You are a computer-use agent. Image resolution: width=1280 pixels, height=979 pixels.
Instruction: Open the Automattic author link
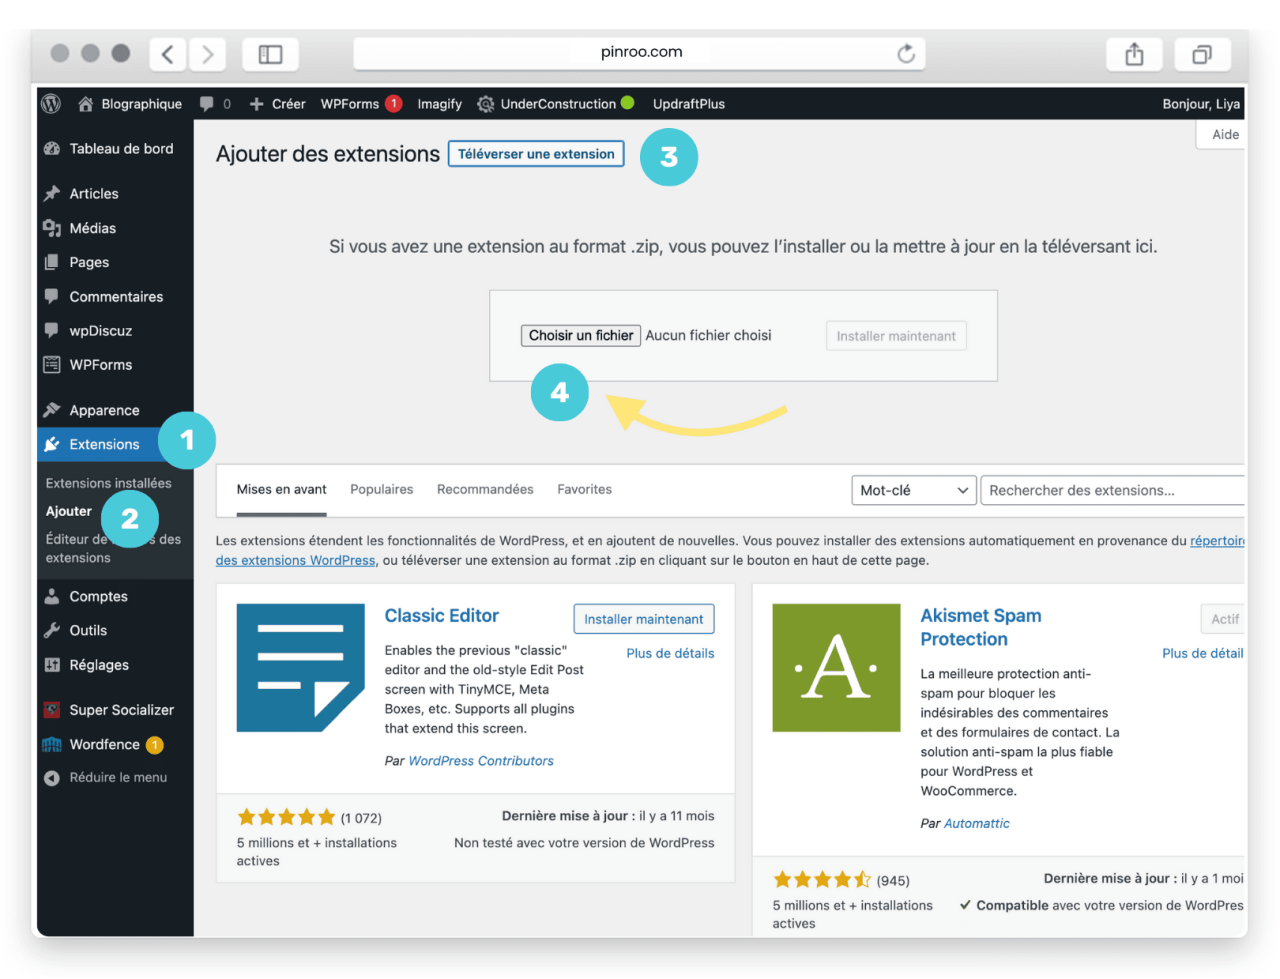[977, 824]
